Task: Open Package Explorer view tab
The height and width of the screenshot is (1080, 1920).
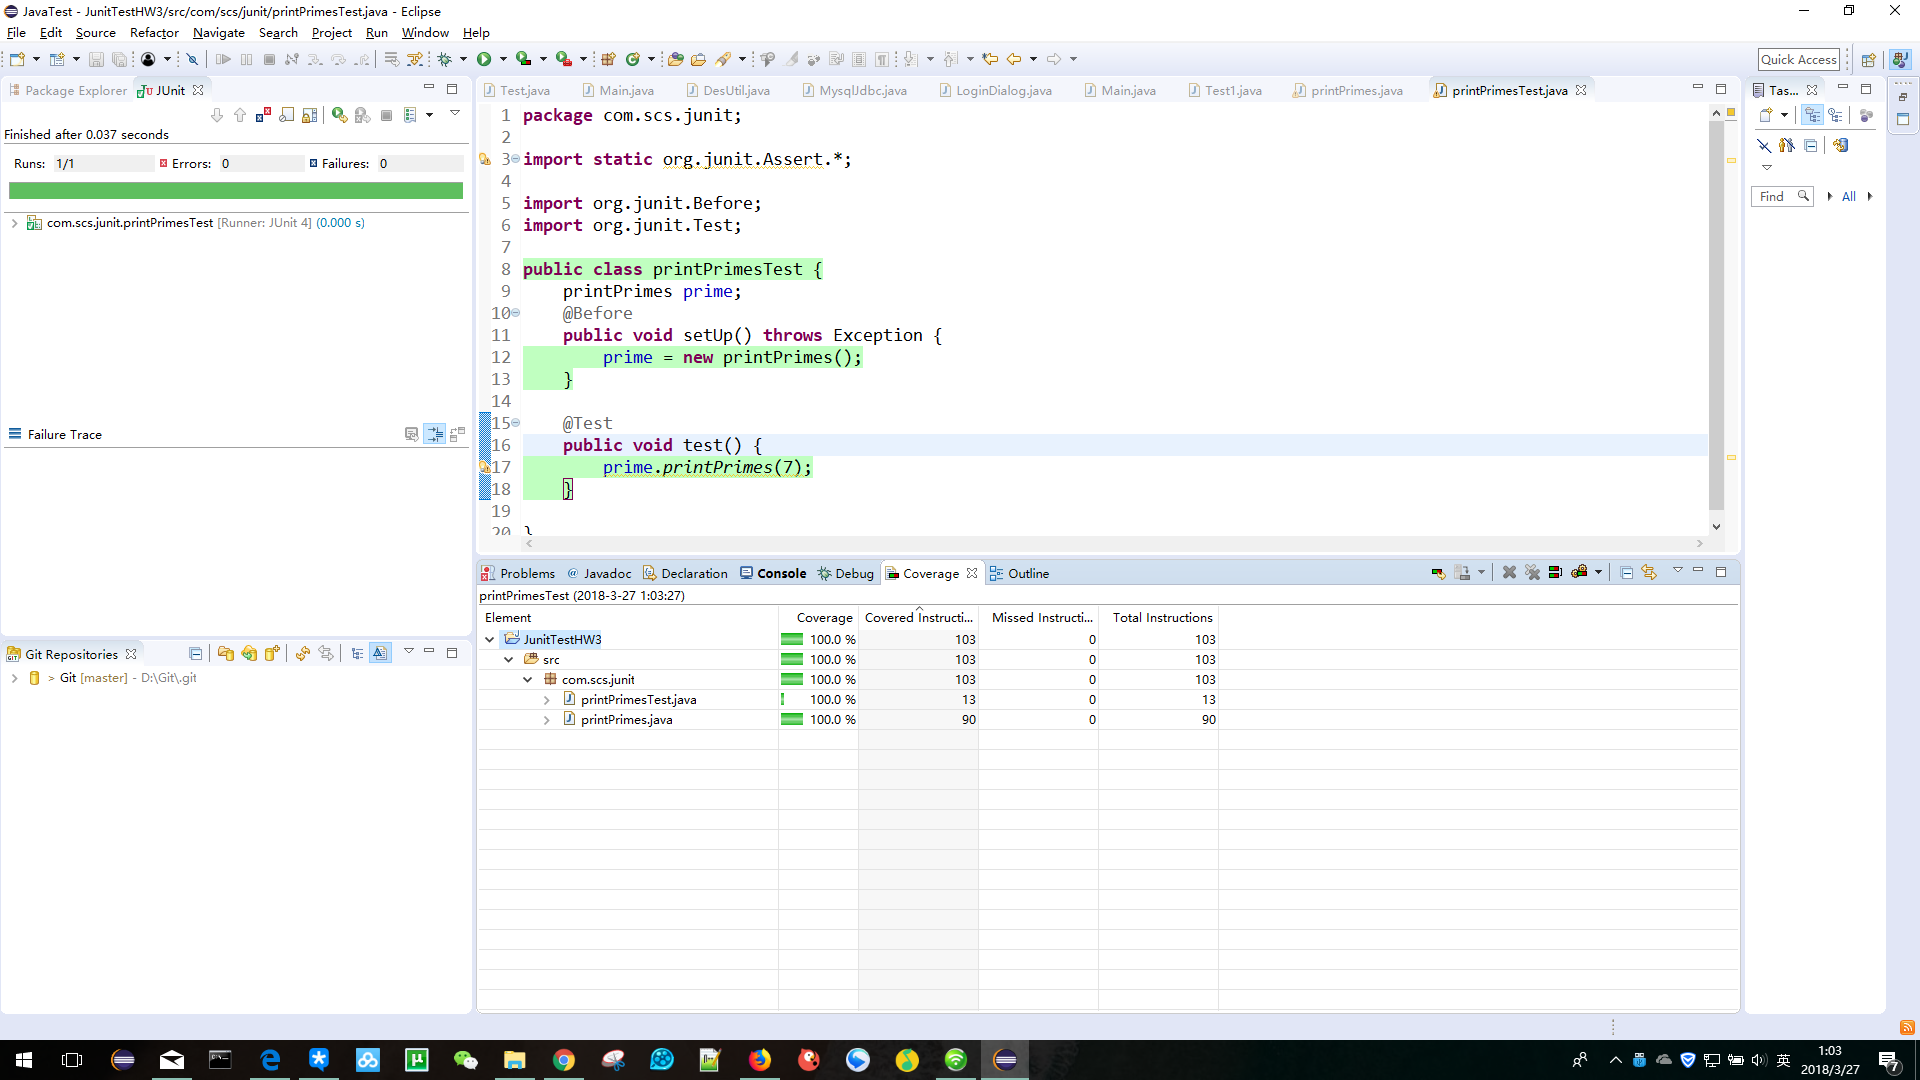Action: (75, 91)
